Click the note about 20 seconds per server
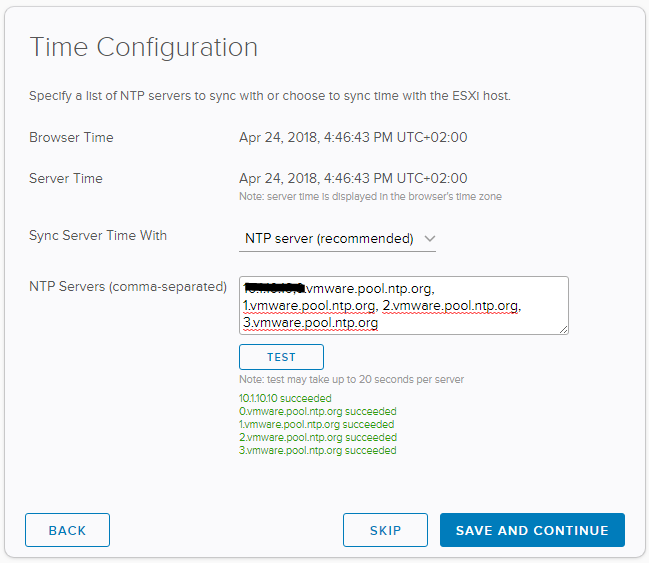The width and height of the screenshot is (649, 563). [x=351, y=379]
